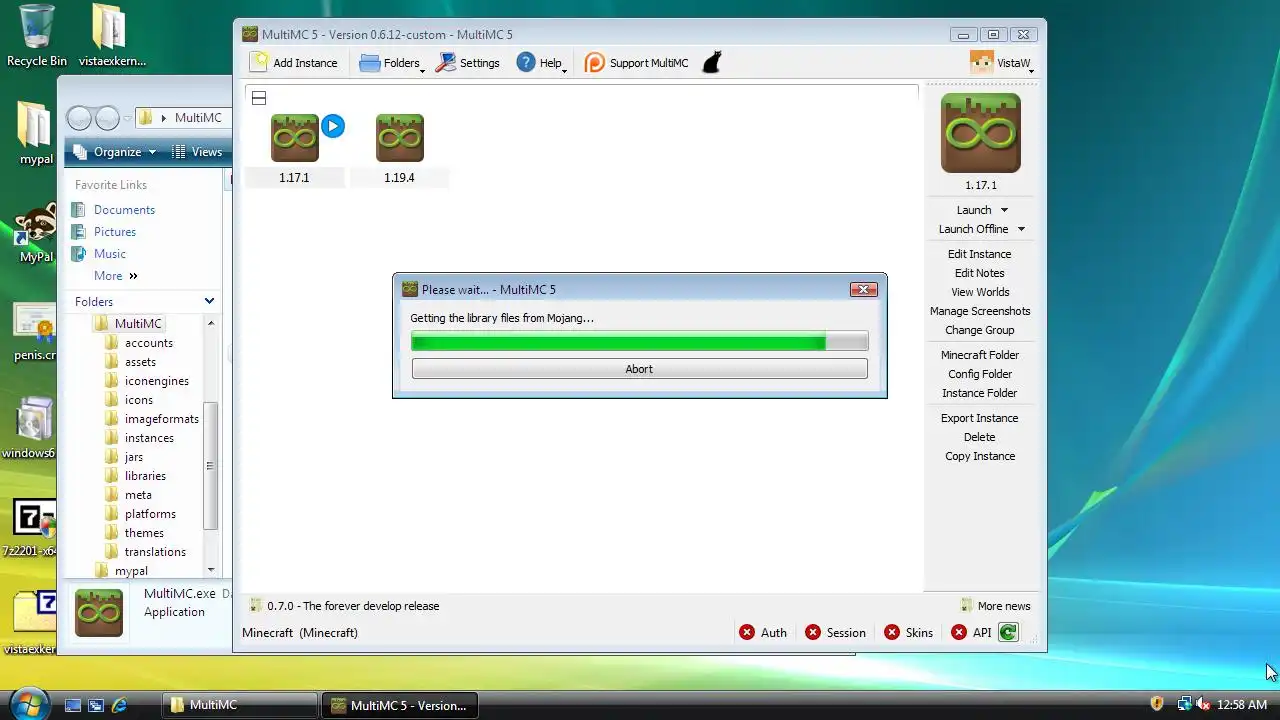This screenshot has height=720, width=1280.
Task: Click Copy Instance
Action: point(980,456)
